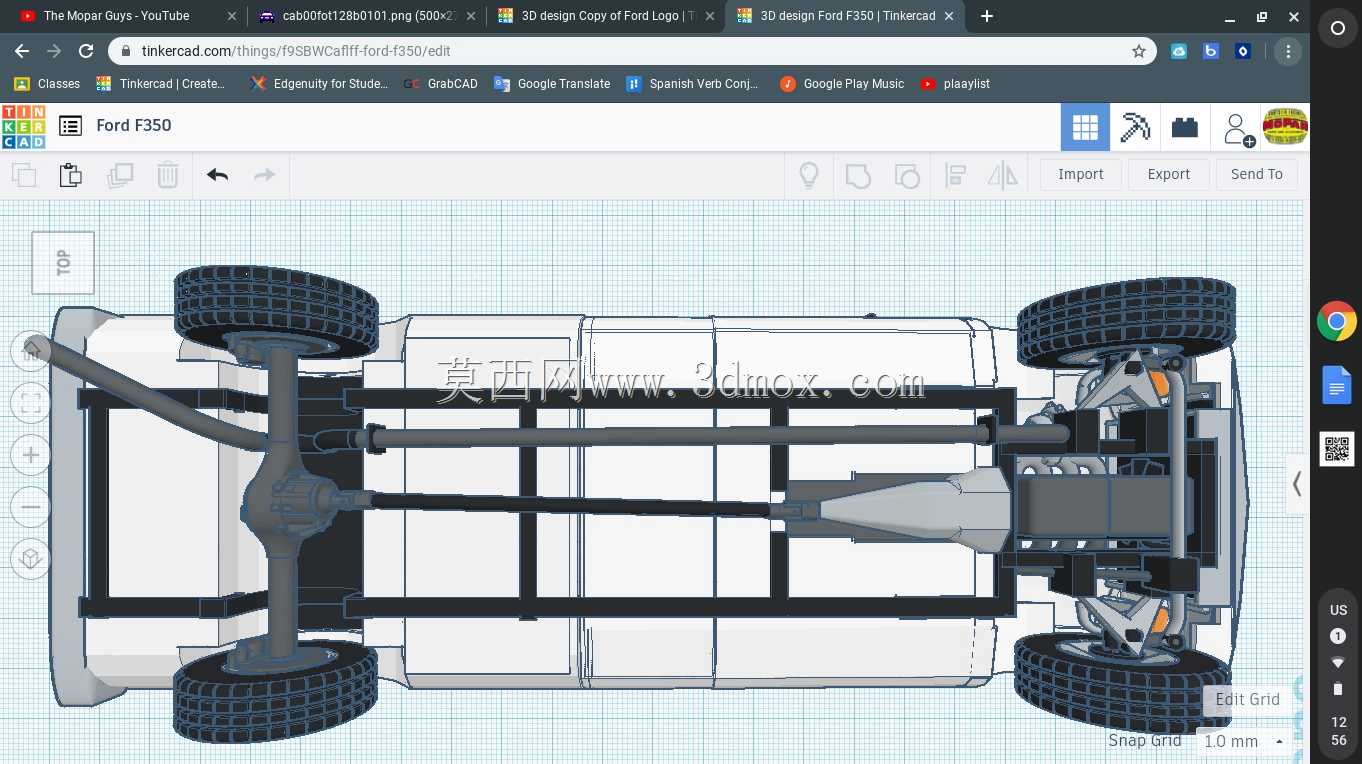Open the QR code app on shelf
Viewport: 1362px width, 764px height.
click(x=1337, y=450)
